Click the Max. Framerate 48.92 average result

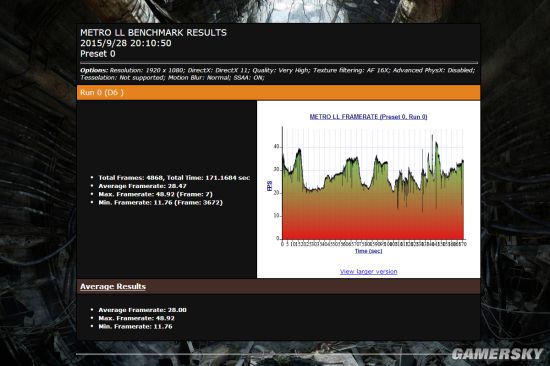(x=136, y=318)
